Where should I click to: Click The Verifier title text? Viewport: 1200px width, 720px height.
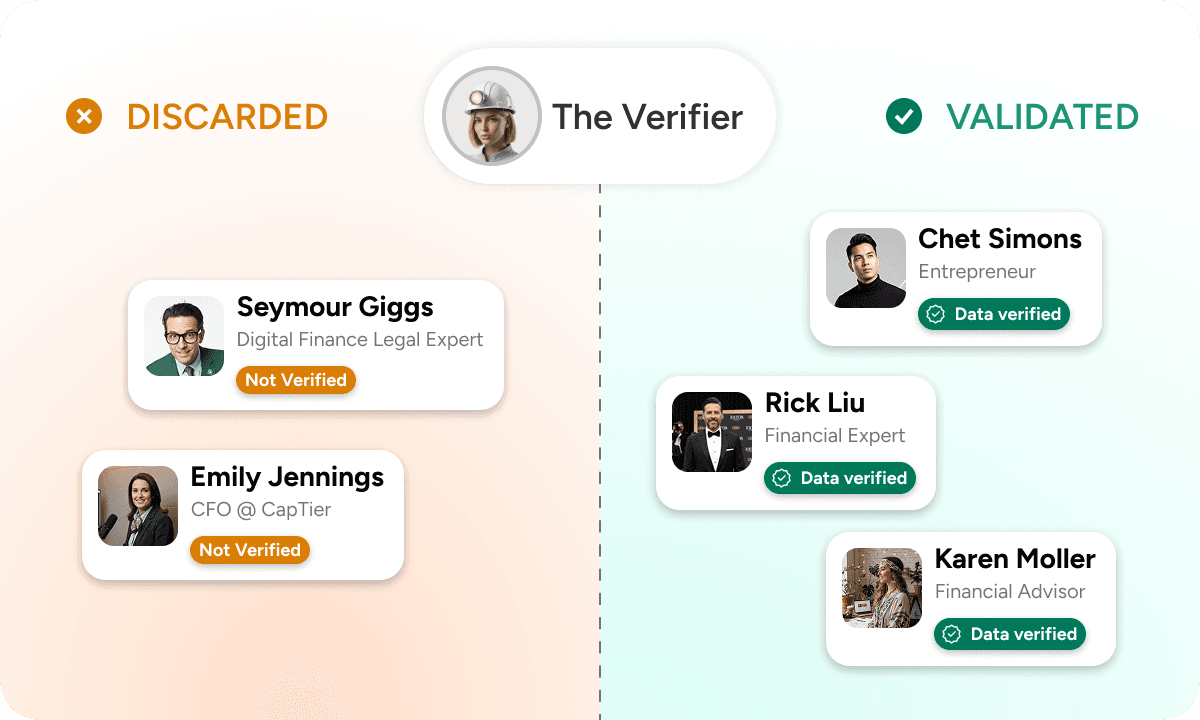[x=647, y=117]
